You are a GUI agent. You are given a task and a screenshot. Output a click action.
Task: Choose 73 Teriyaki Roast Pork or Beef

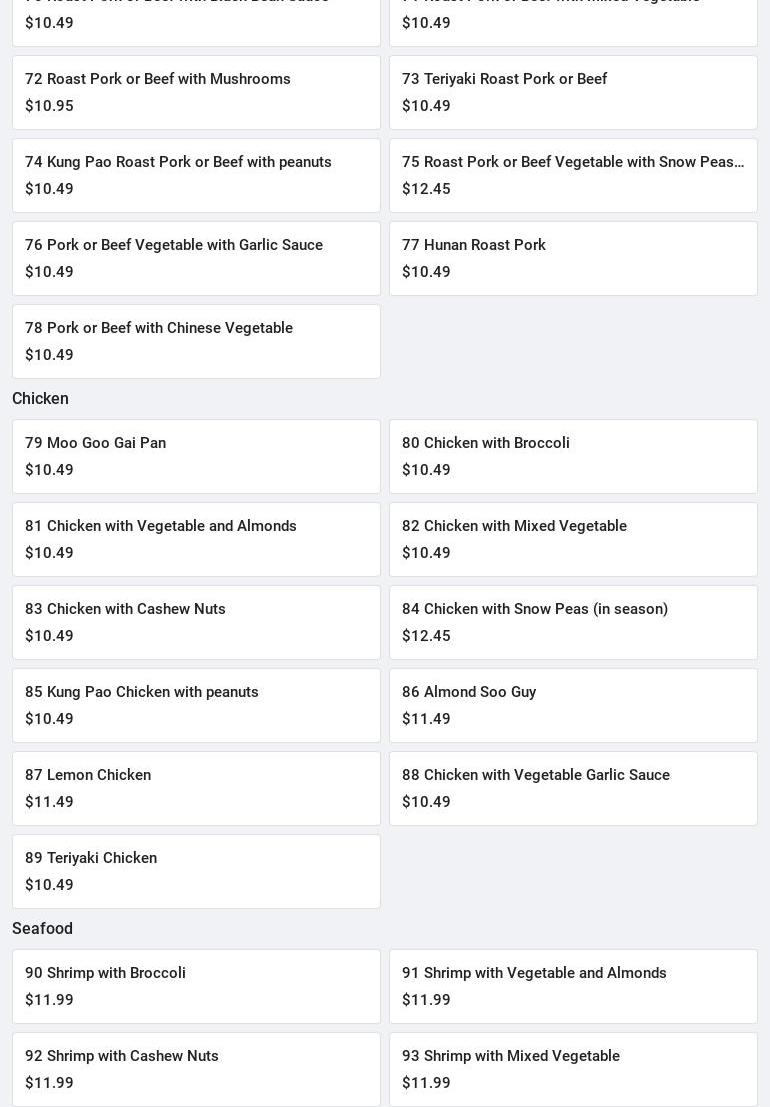pyautogui.click(x=573, y=92)
